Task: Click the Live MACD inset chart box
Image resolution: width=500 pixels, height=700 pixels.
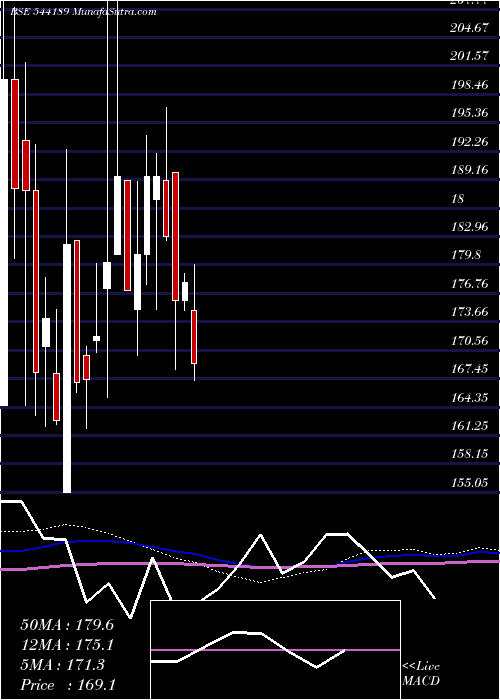Action: (x=275, y=650)
